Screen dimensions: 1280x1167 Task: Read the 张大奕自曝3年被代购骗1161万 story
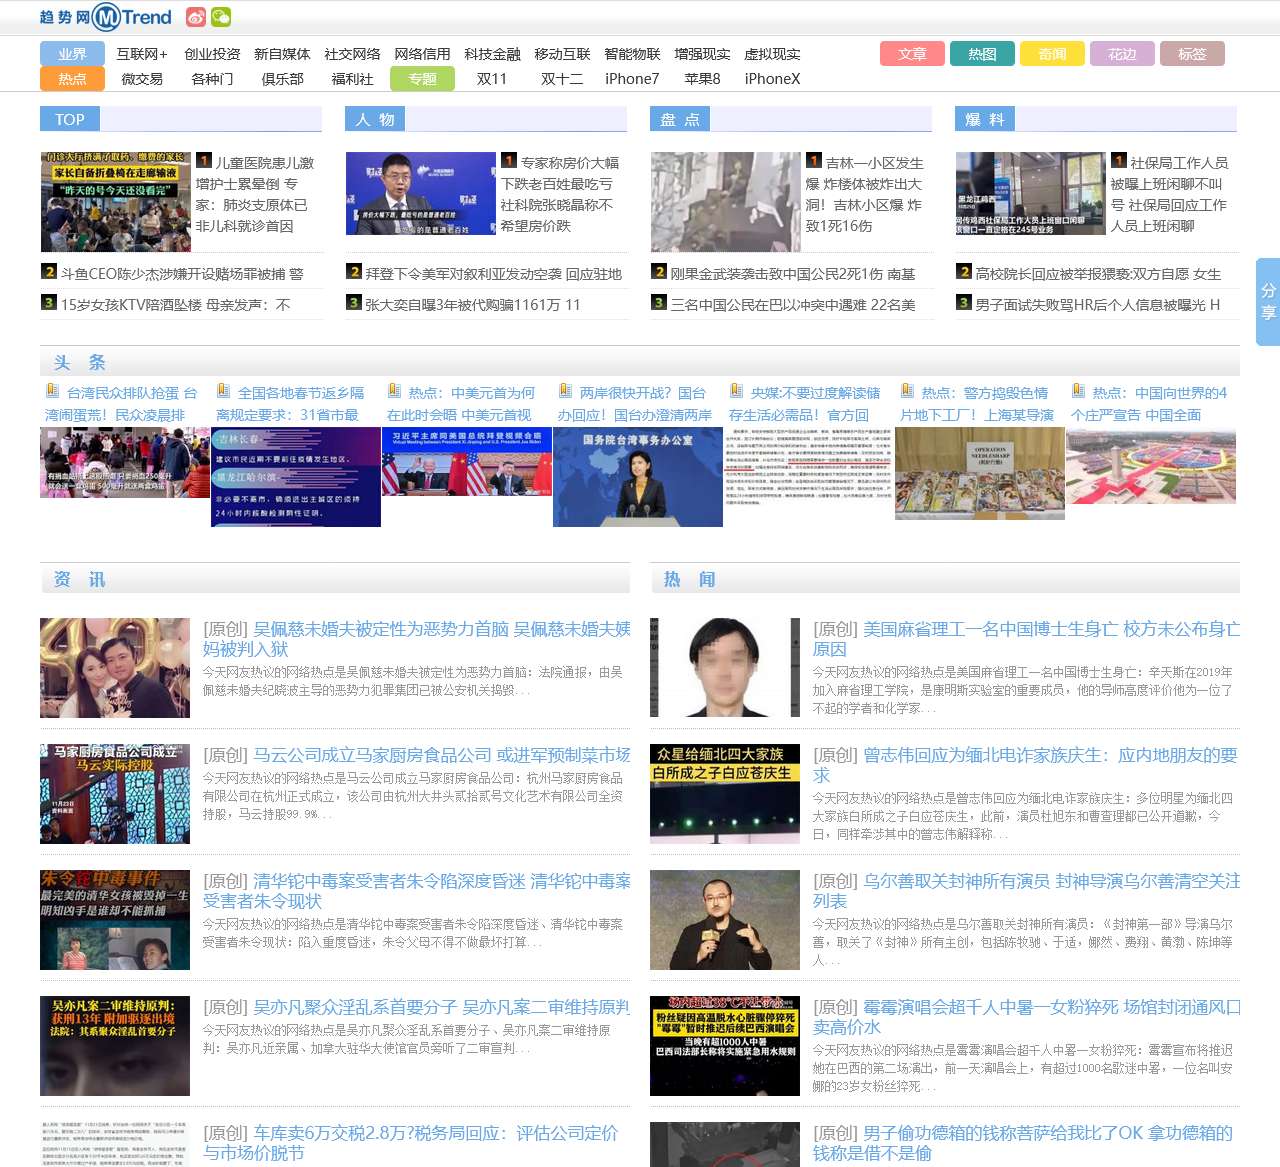473,304
